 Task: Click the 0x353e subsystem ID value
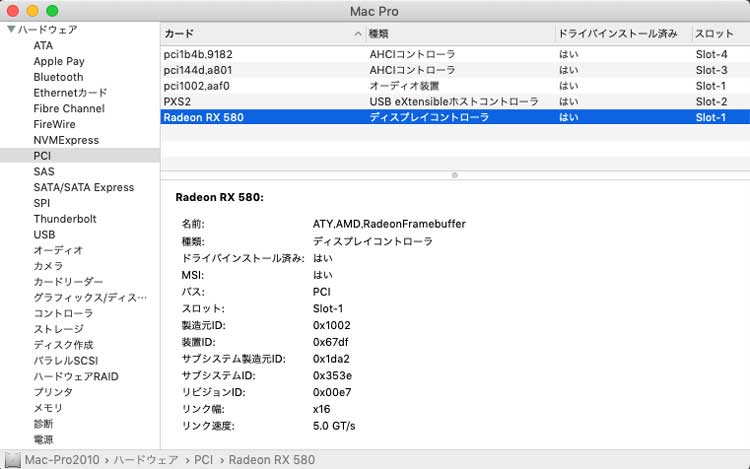tap(332, 376)
